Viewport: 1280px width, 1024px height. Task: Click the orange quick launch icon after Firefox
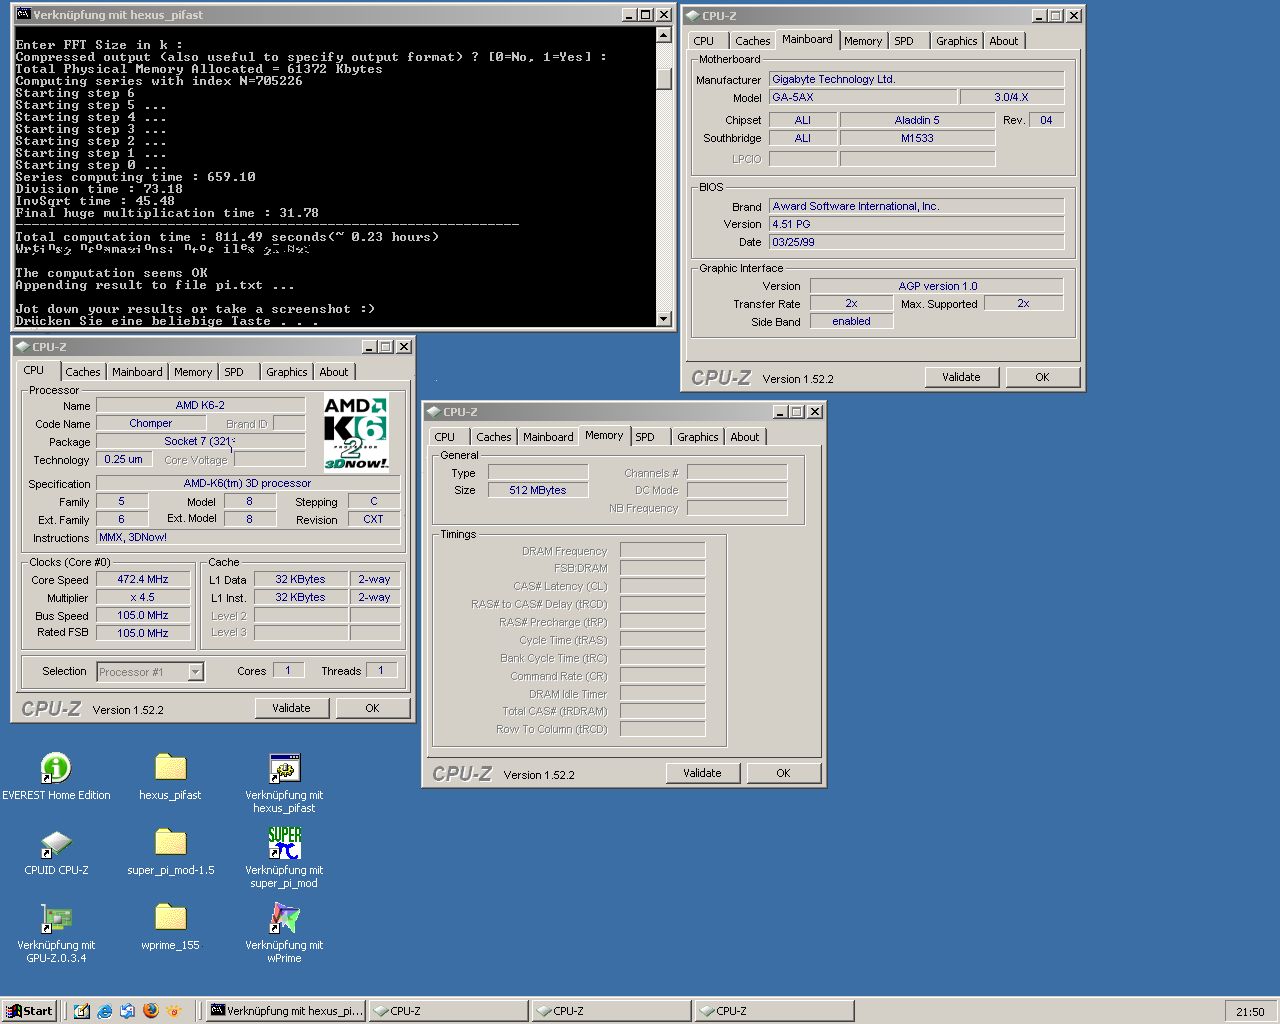(x=174, y=1011)
